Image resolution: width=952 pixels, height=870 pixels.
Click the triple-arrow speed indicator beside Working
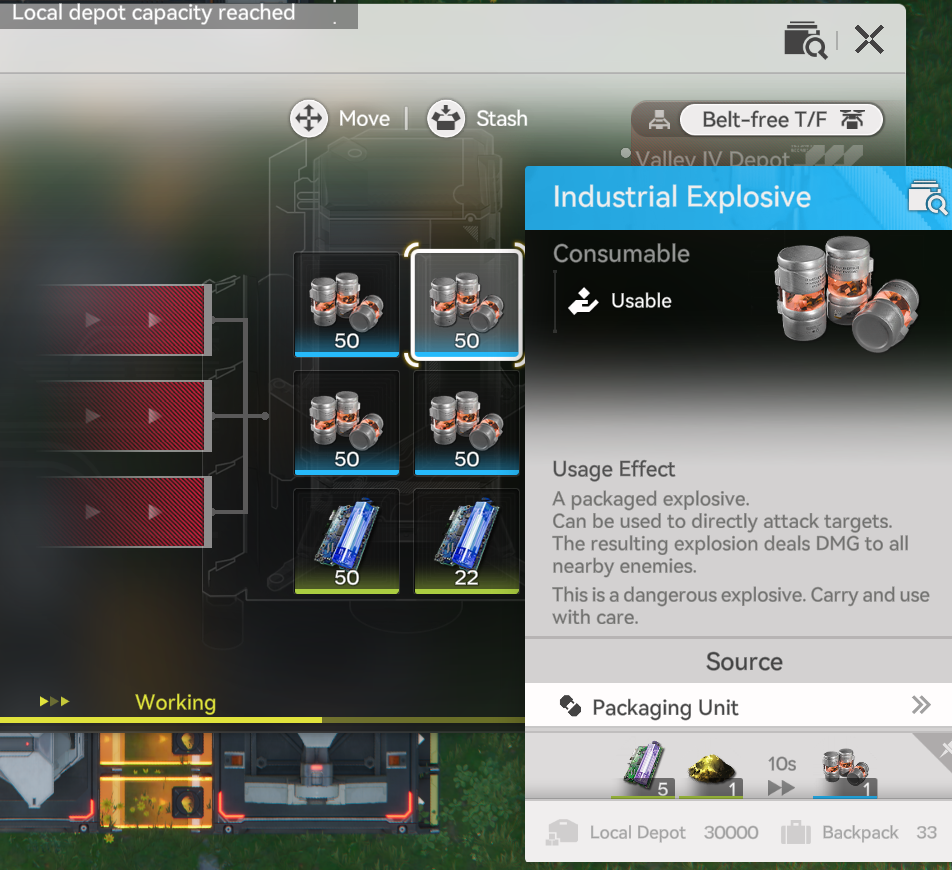[x=55, y=701]
